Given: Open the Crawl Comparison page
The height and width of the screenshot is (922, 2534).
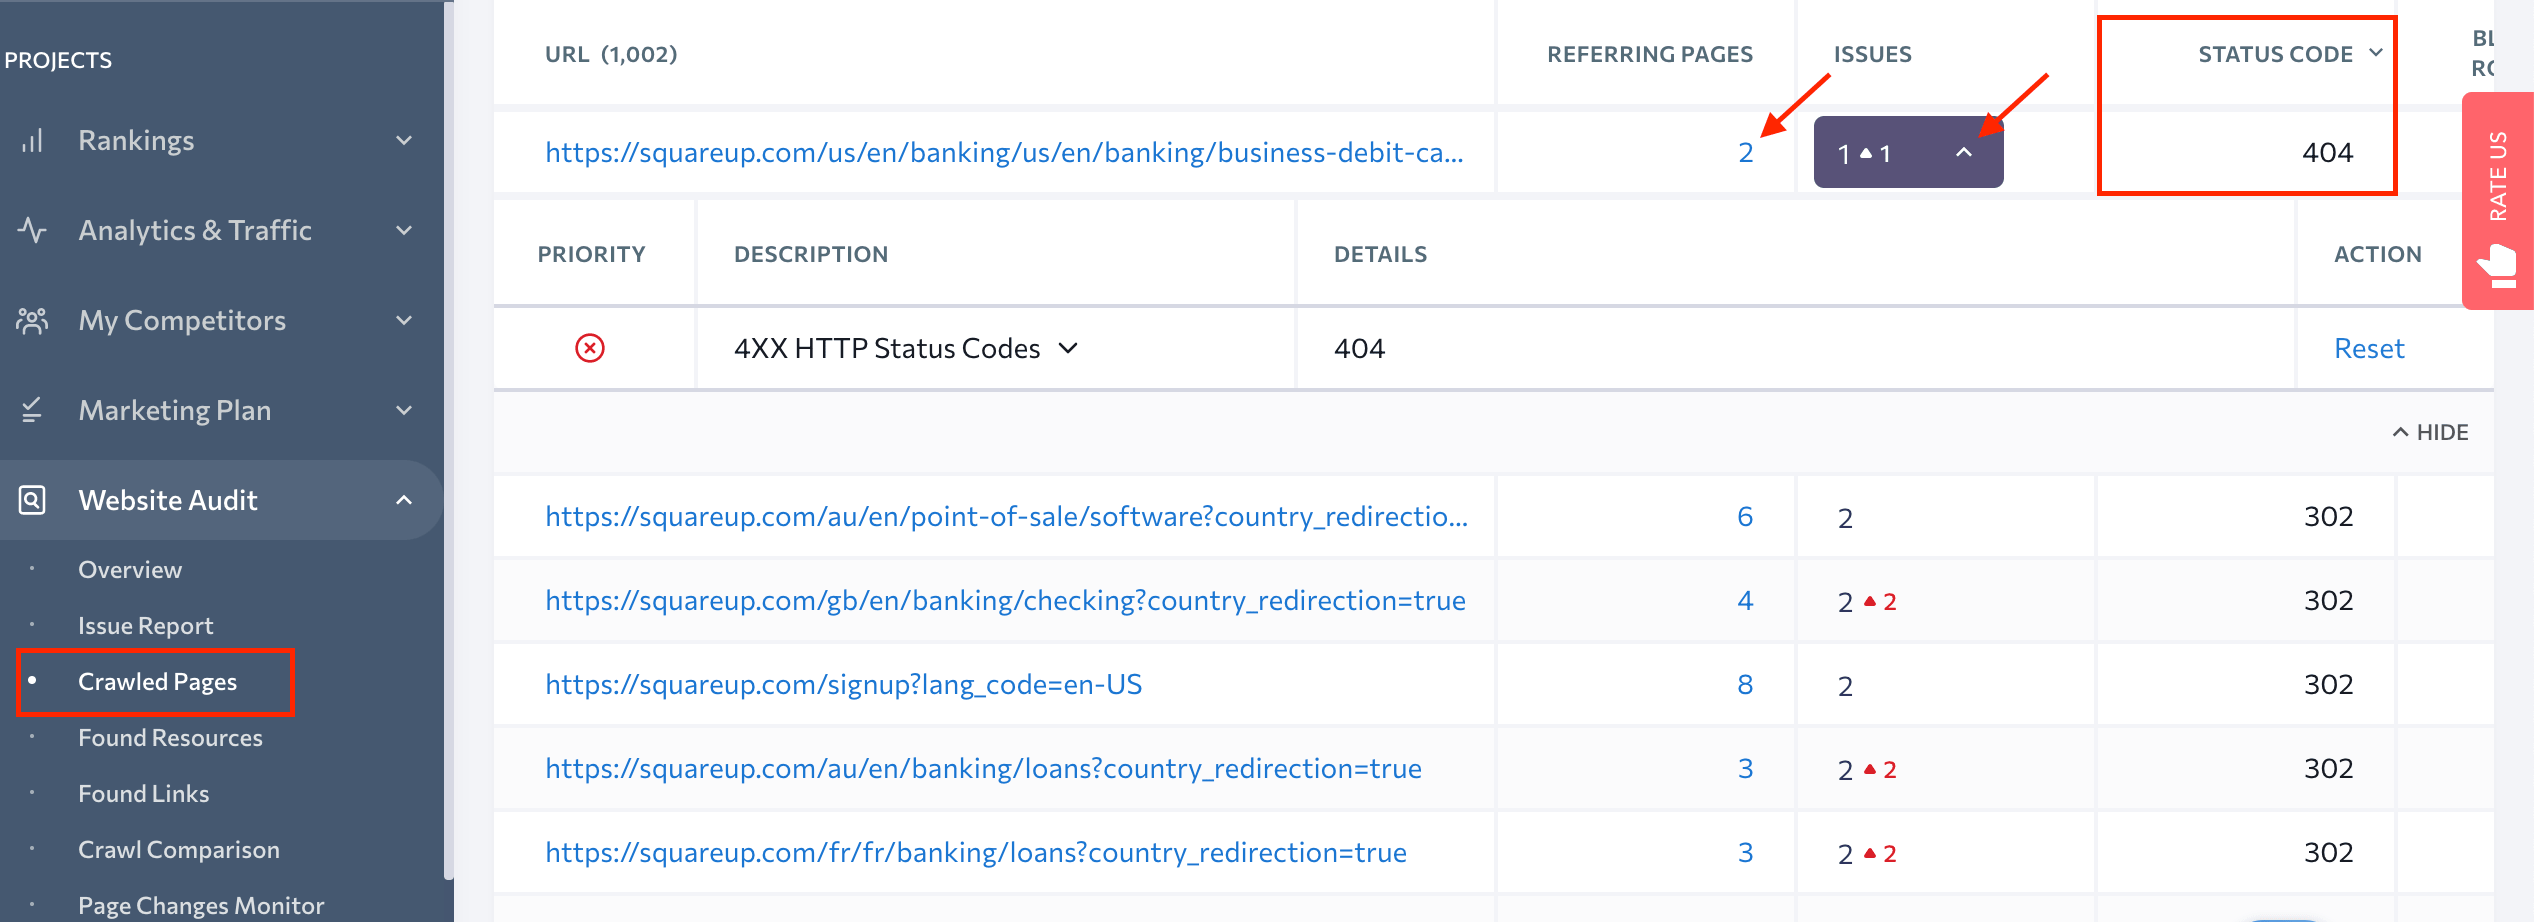Looking at the screenshot, I should (179, 850).
